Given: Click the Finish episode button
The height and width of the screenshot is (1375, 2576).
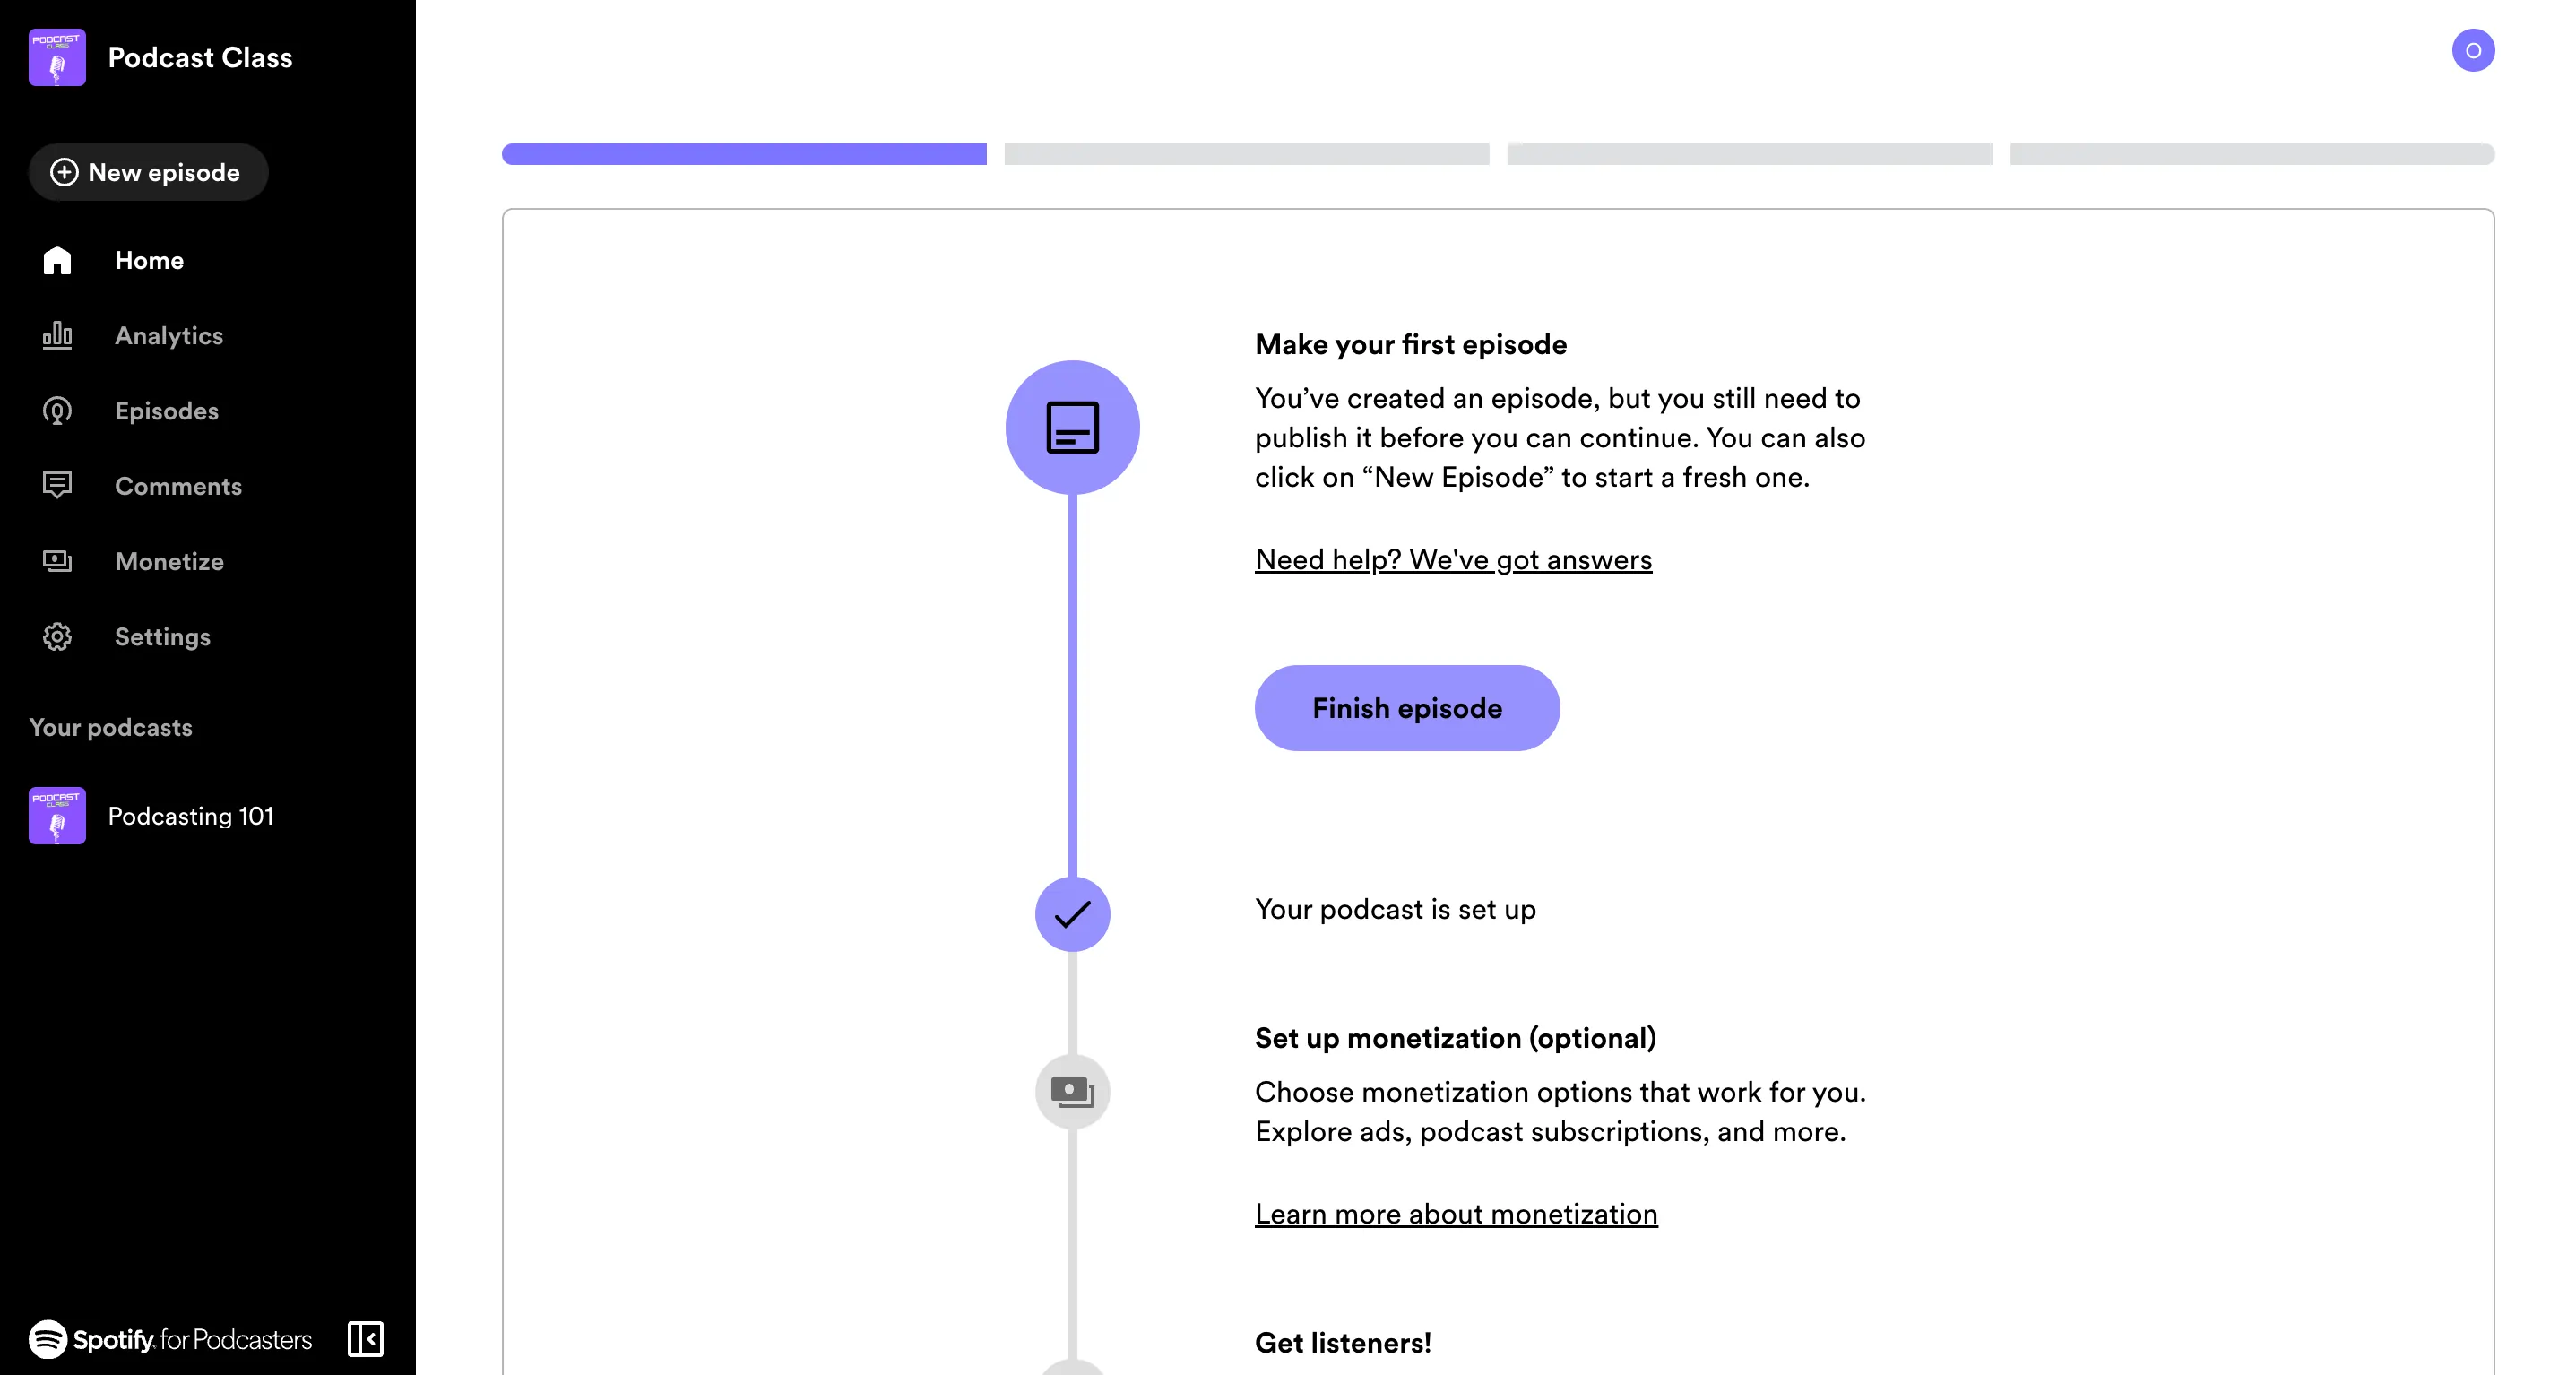Looking at the screenshot, I should [1407, 707].
